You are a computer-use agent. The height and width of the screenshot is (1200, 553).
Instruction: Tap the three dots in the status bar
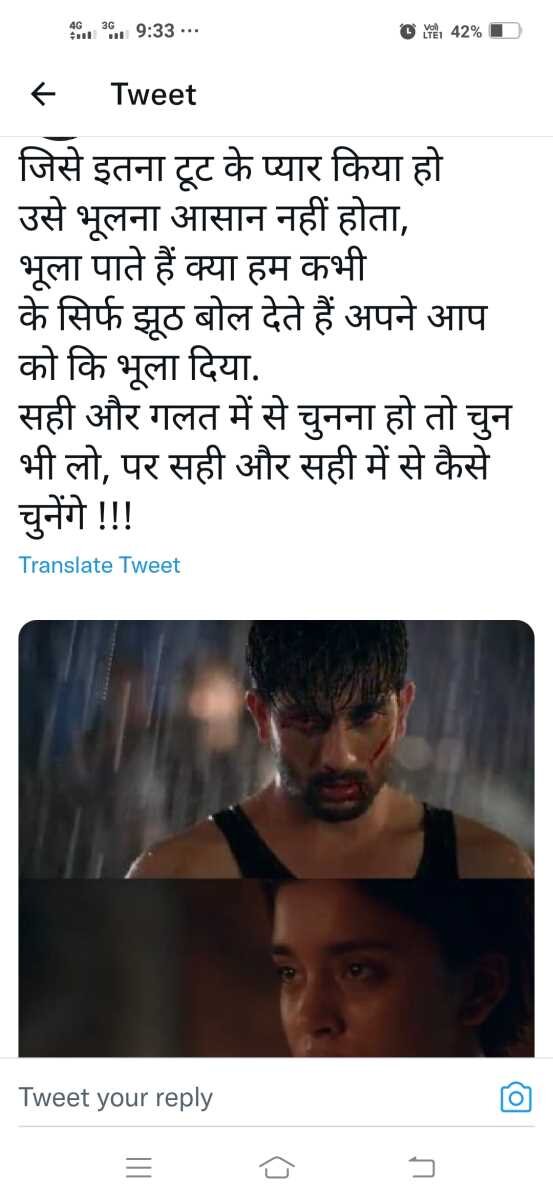click(191, 31)
